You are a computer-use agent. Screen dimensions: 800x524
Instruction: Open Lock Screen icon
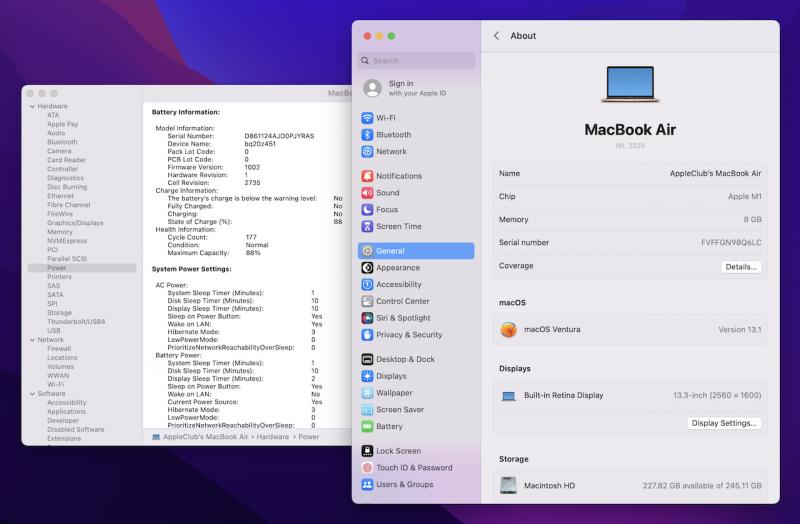click(367, 451)
